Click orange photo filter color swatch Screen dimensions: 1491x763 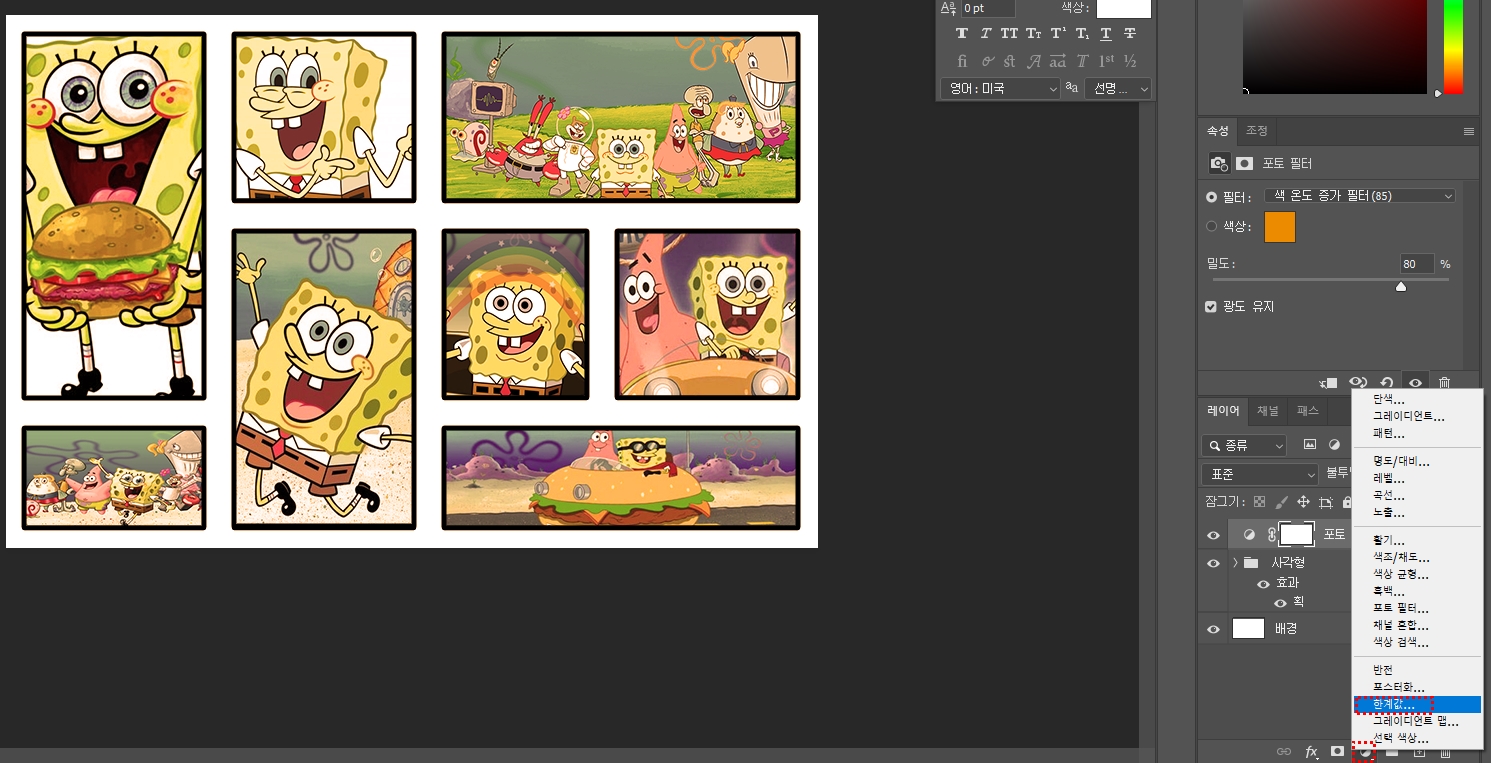point(1280,227)
